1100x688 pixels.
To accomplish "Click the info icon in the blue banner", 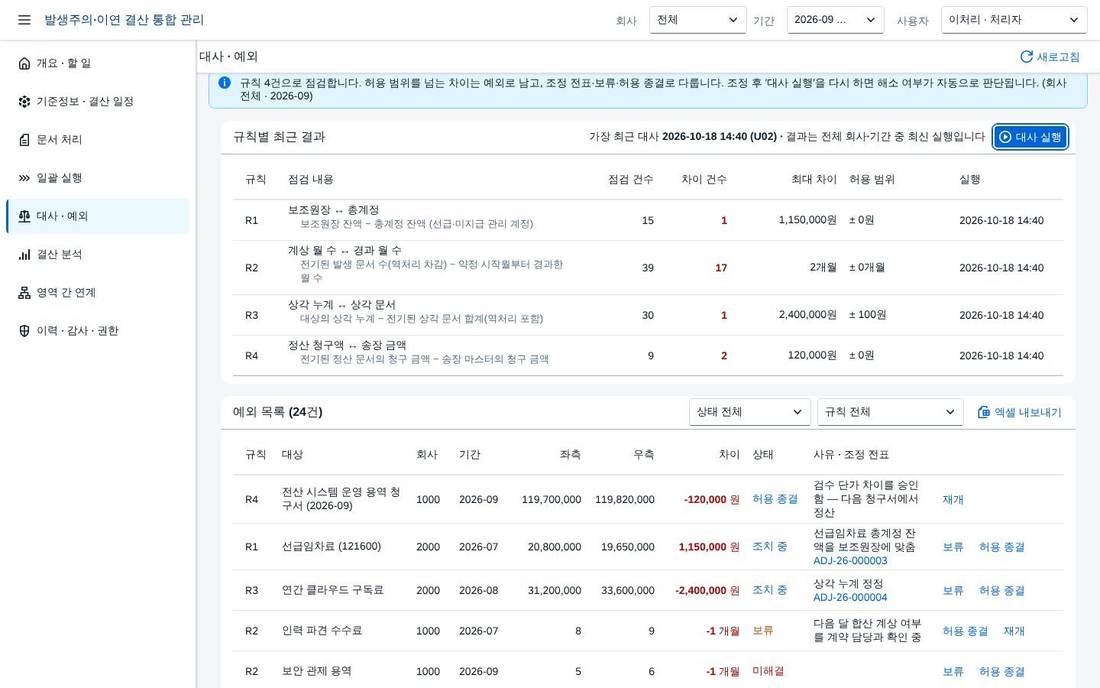I will click(224, 83).
